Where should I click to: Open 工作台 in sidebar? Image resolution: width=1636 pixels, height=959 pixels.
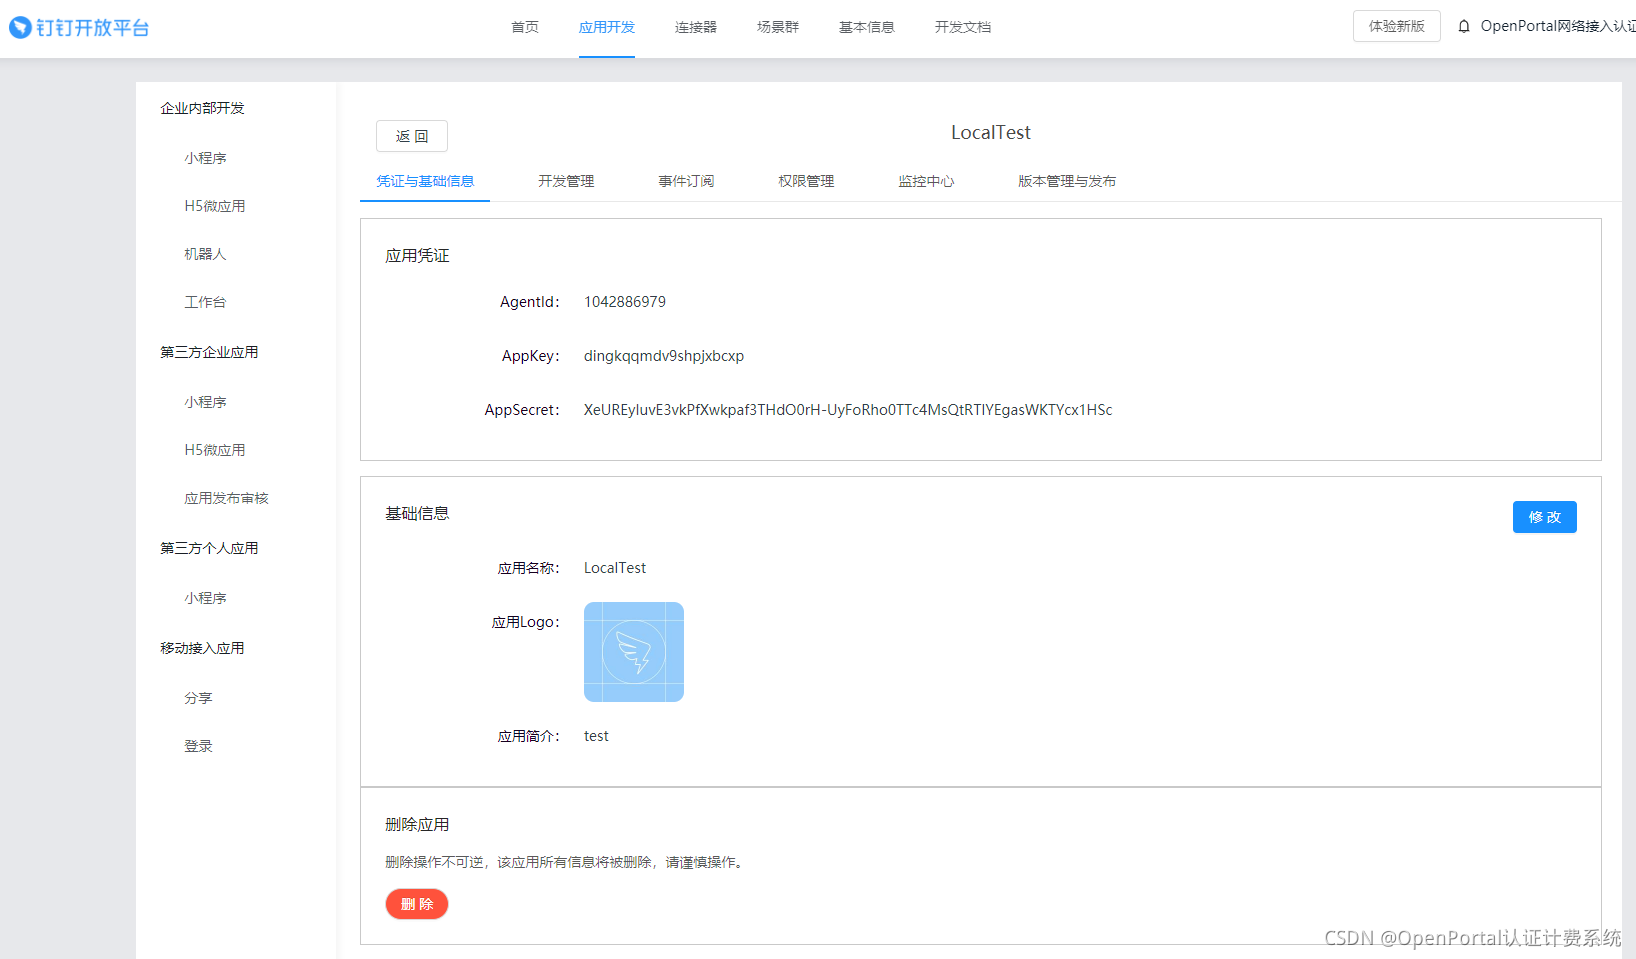205,302
